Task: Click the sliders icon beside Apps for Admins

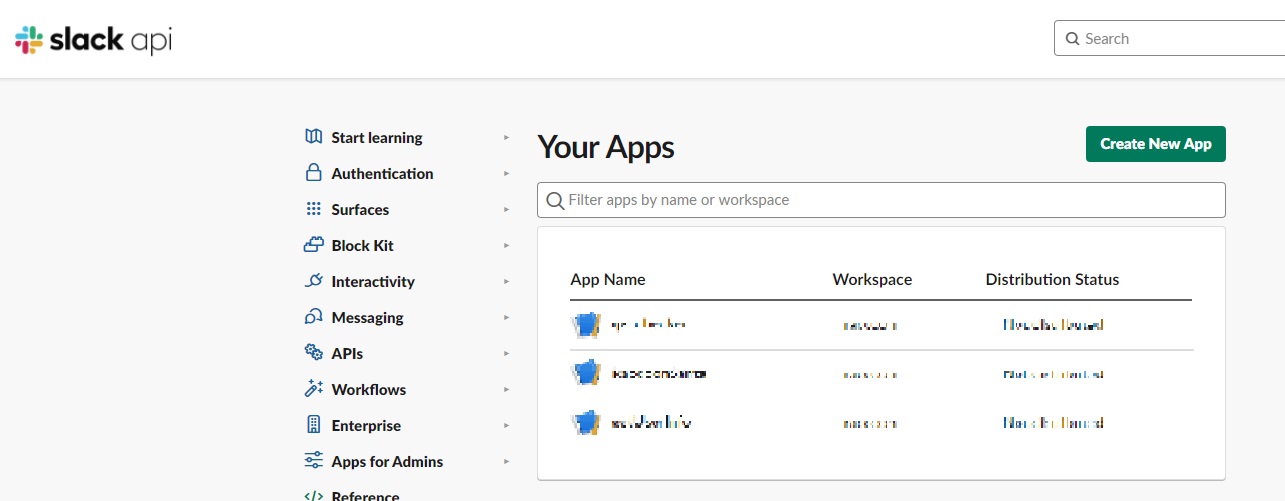Action: [x=314, y=461]
